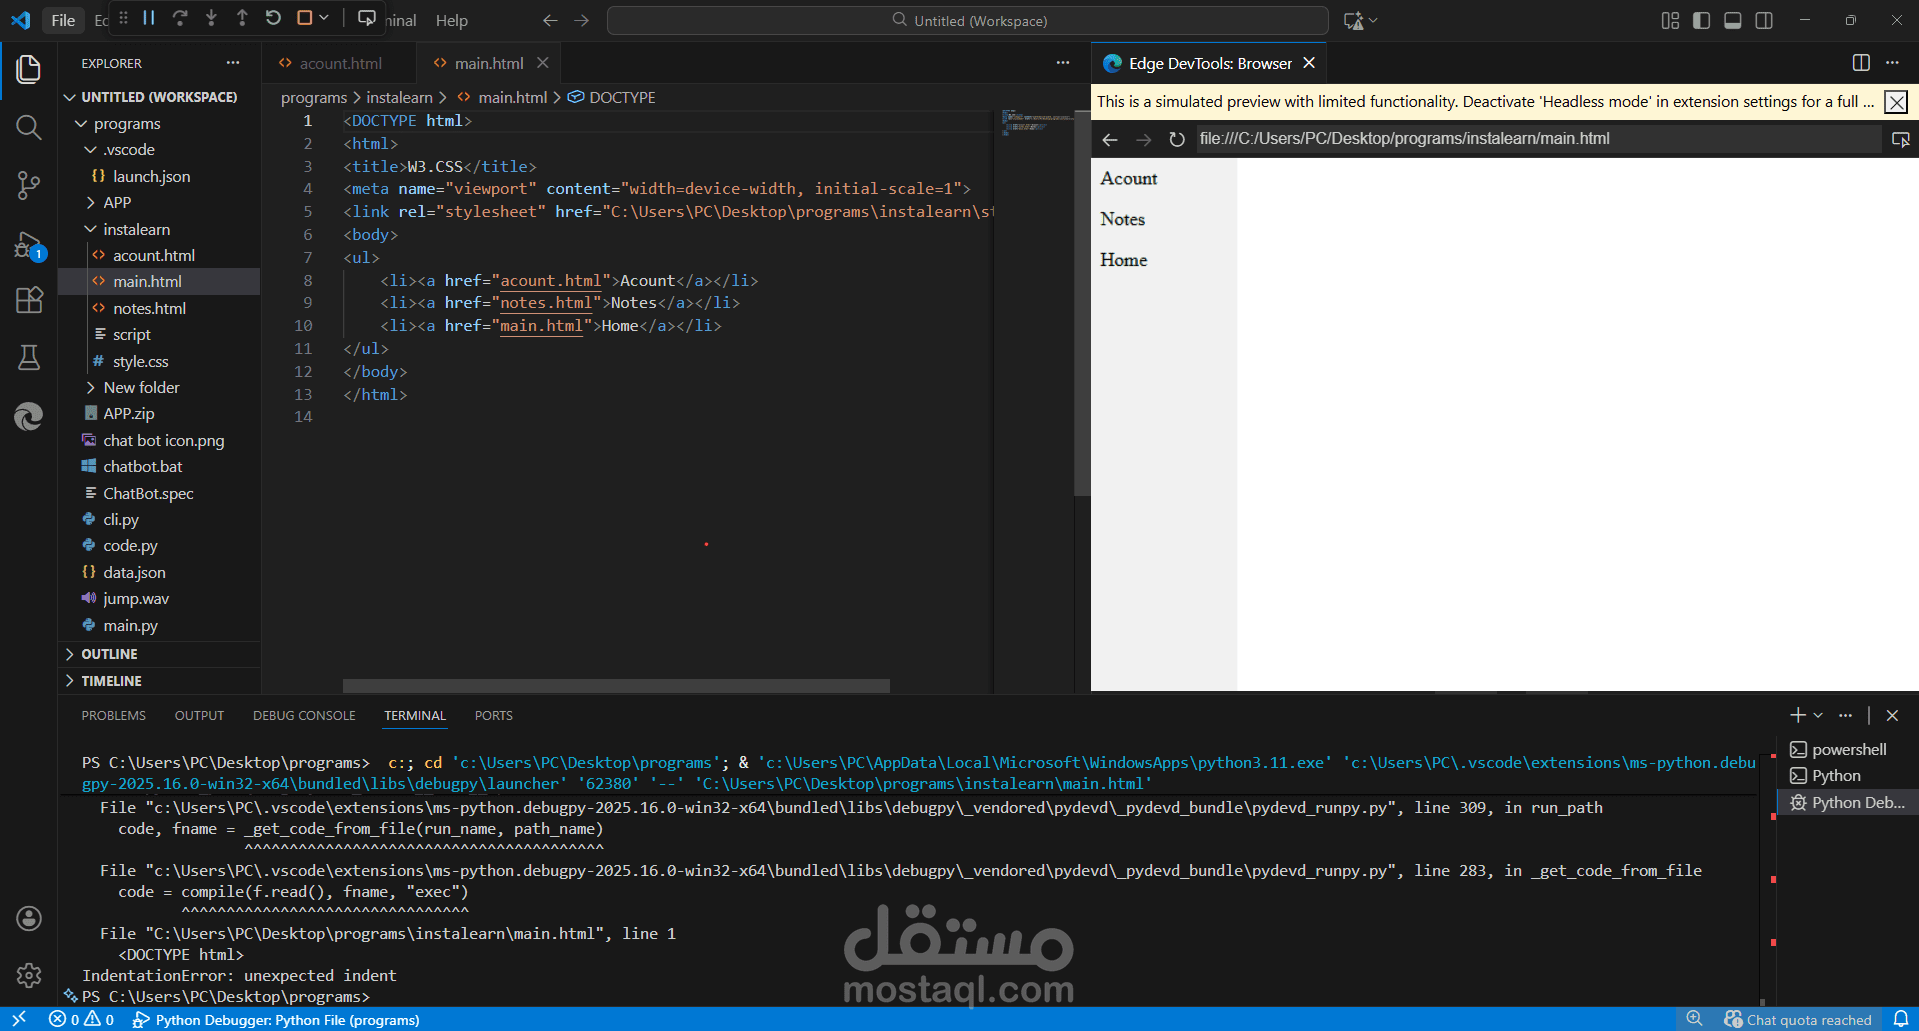
Task: Close the main.html editor tab
Action: pyautogui.click(x=543, y=63)
